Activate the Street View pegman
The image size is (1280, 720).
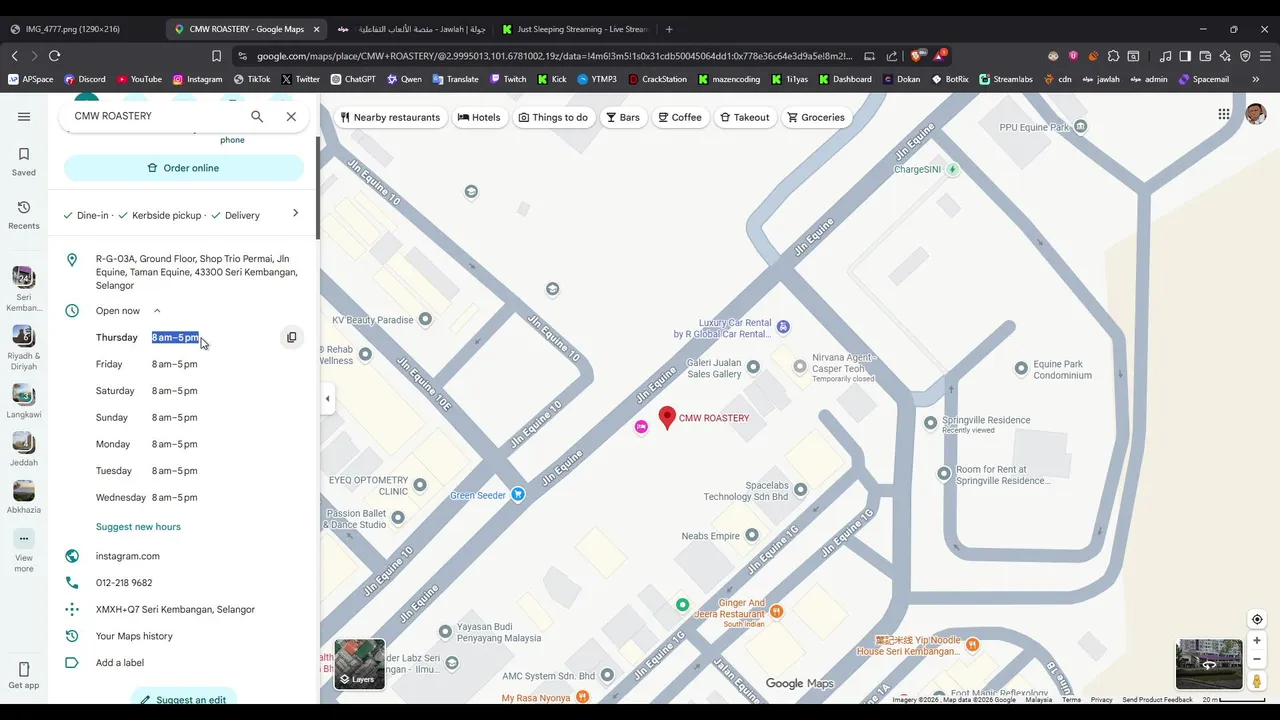(1257, 681)
